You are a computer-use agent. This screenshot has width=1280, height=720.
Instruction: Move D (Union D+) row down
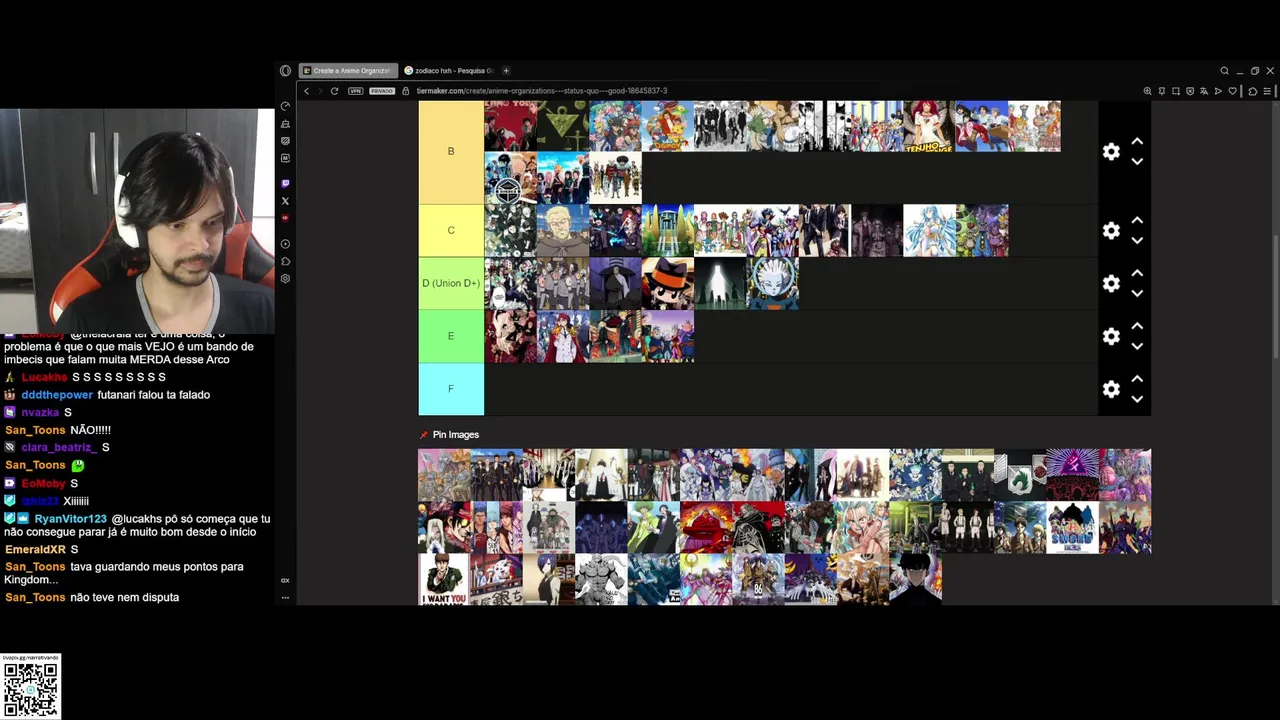tap(1137, 294)
